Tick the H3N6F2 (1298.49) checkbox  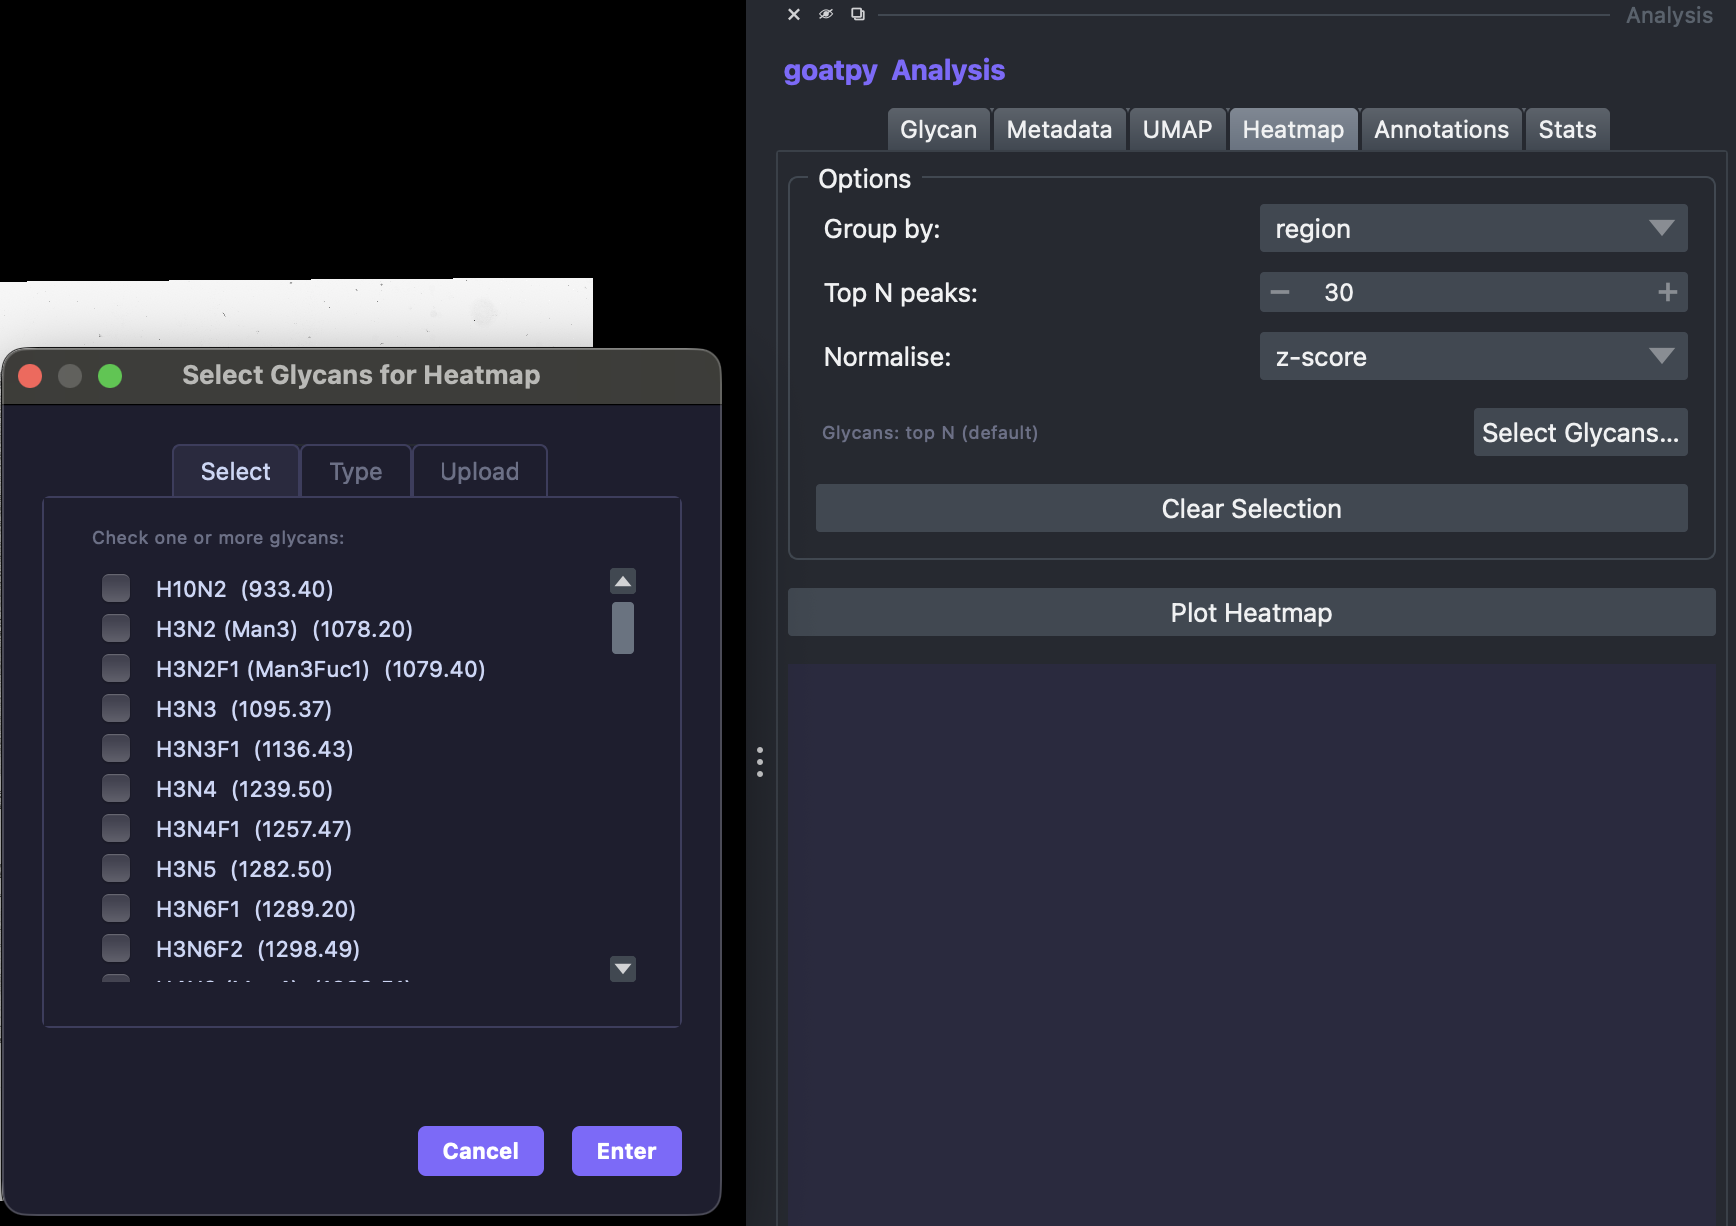click(116, 948)
